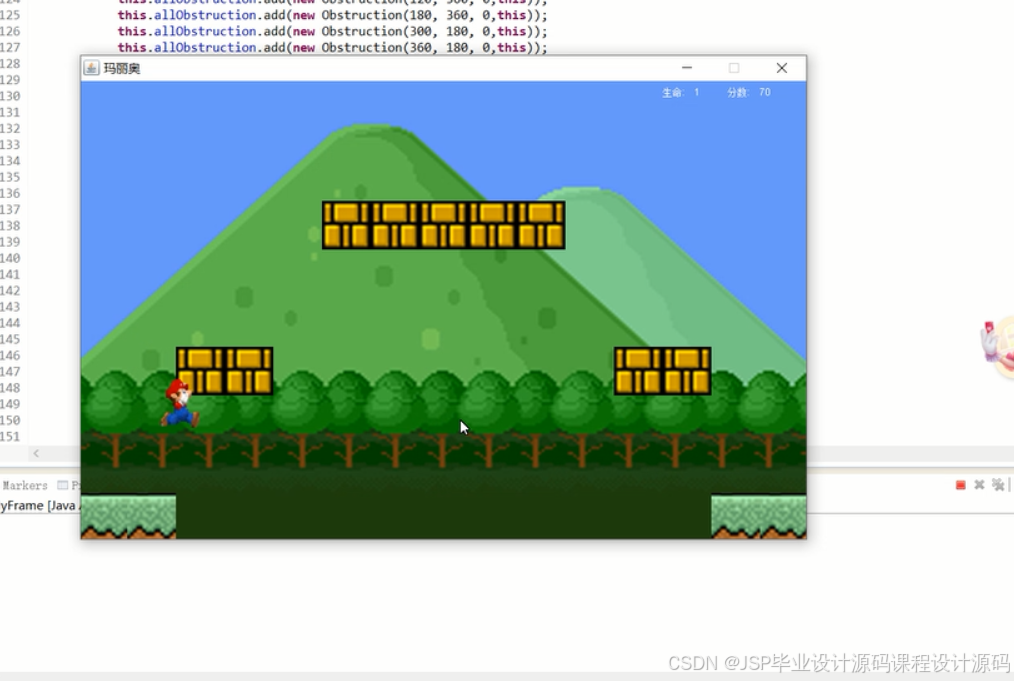Click code line 126 Obstruction(300, 180
Screen dimensions: 1014x681
(332, 31)
